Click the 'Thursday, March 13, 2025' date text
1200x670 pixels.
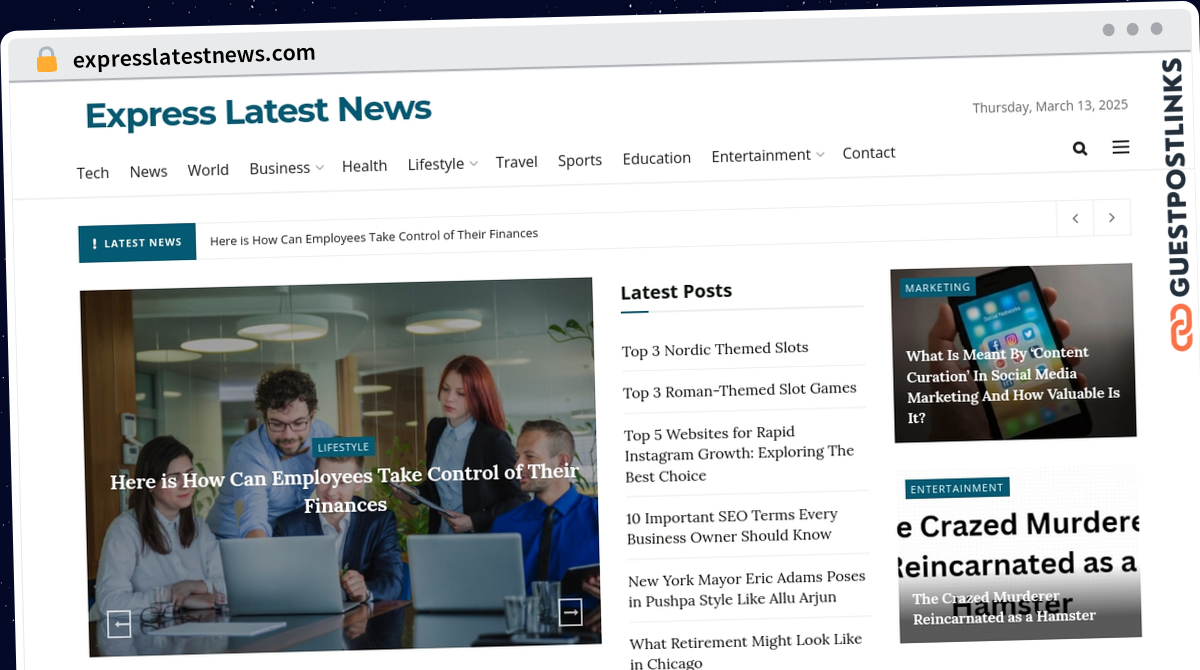[1050, 106]
